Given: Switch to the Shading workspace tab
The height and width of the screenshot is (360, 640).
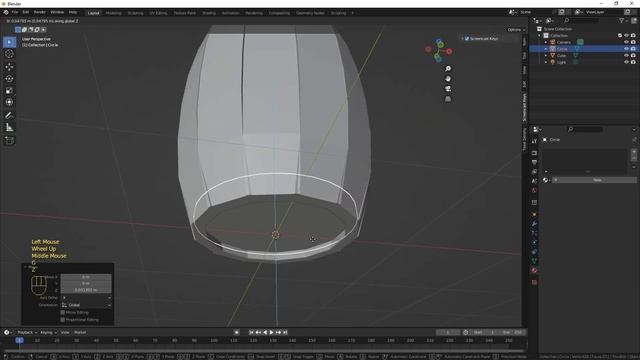Looking at the screenshot, I should click(x=209, y=13).
